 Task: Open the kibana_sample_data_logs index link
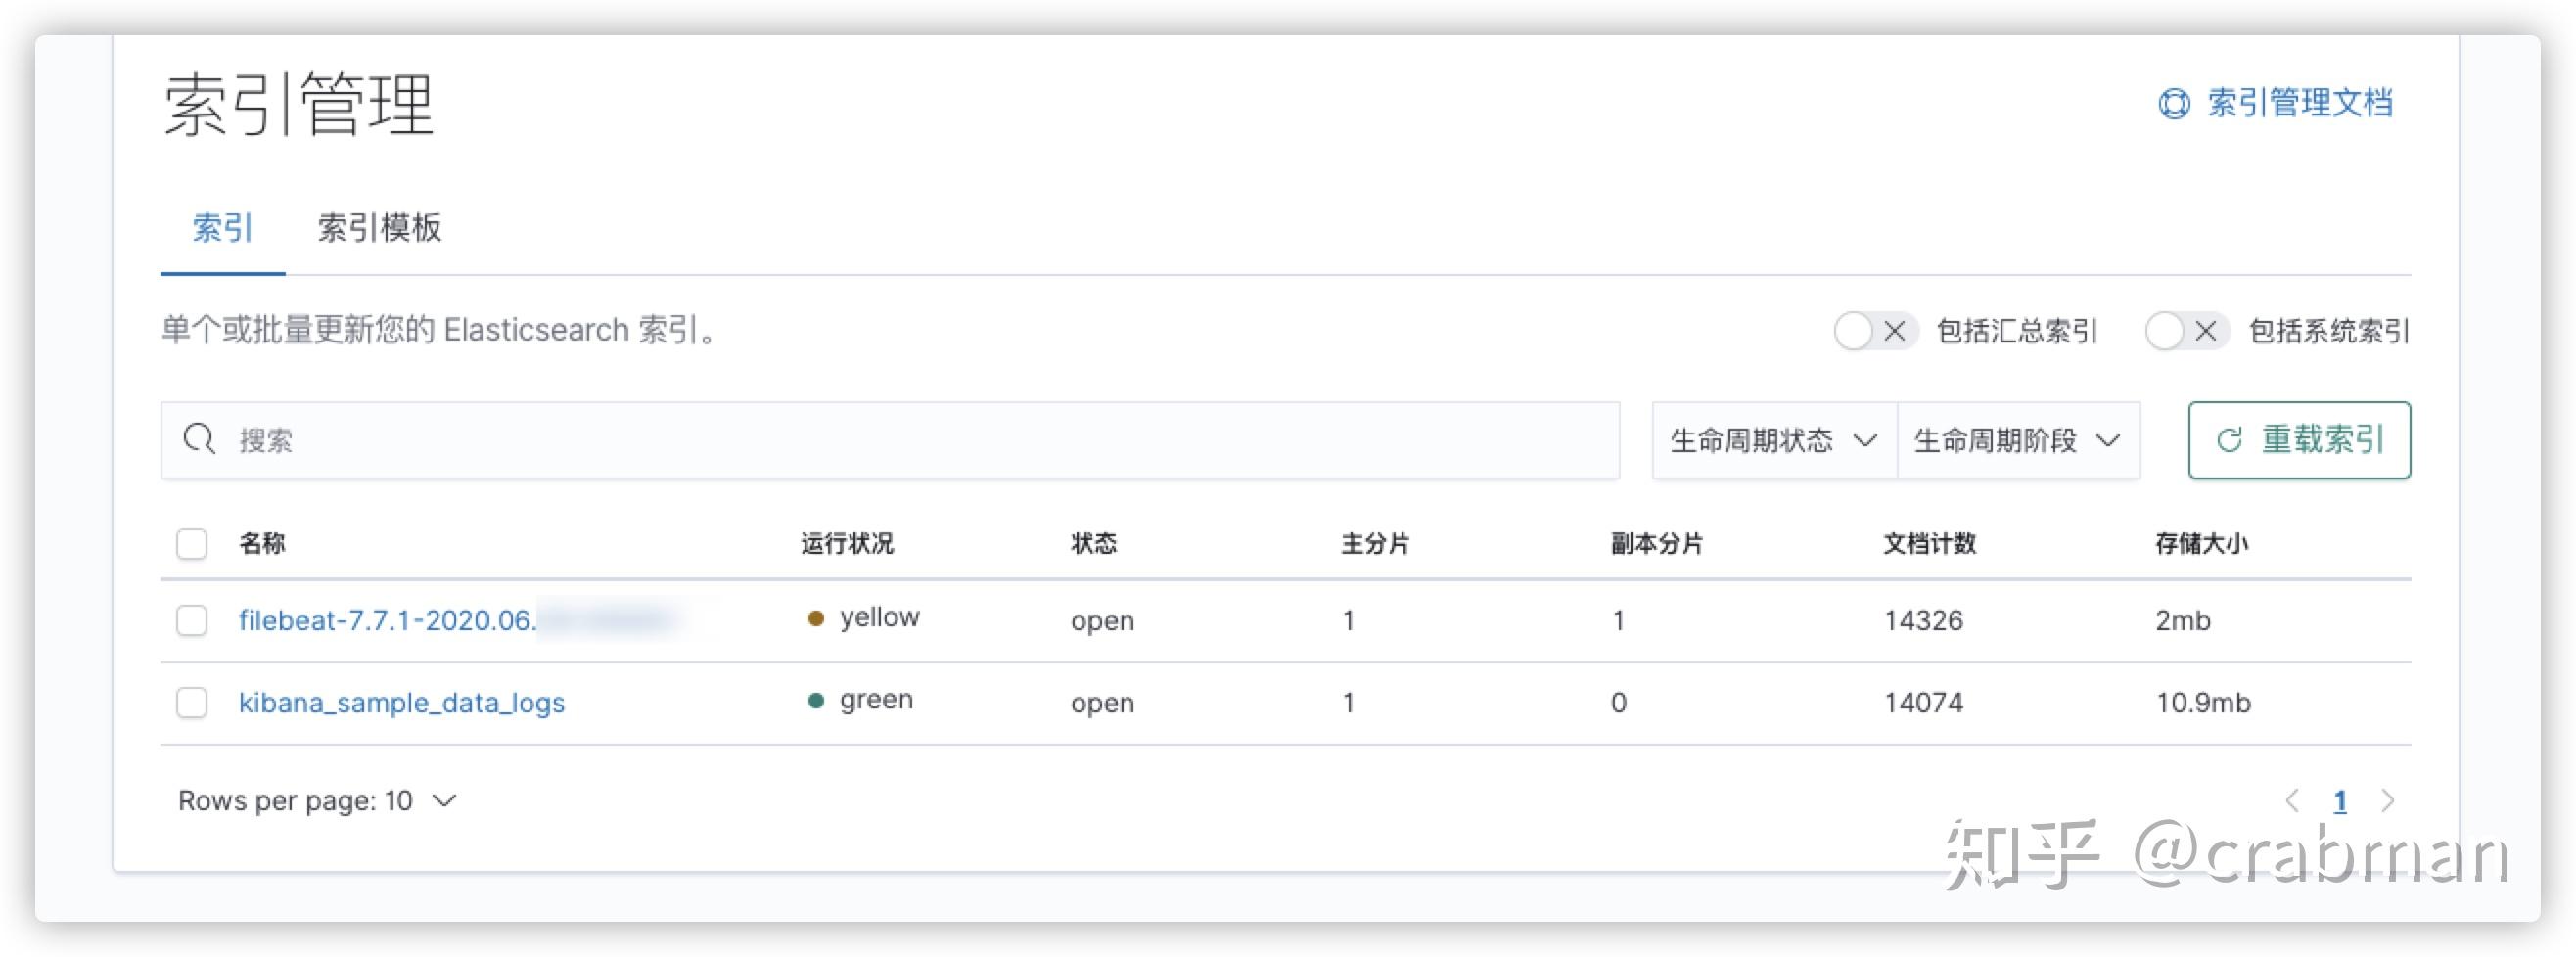tap(401, 703)
